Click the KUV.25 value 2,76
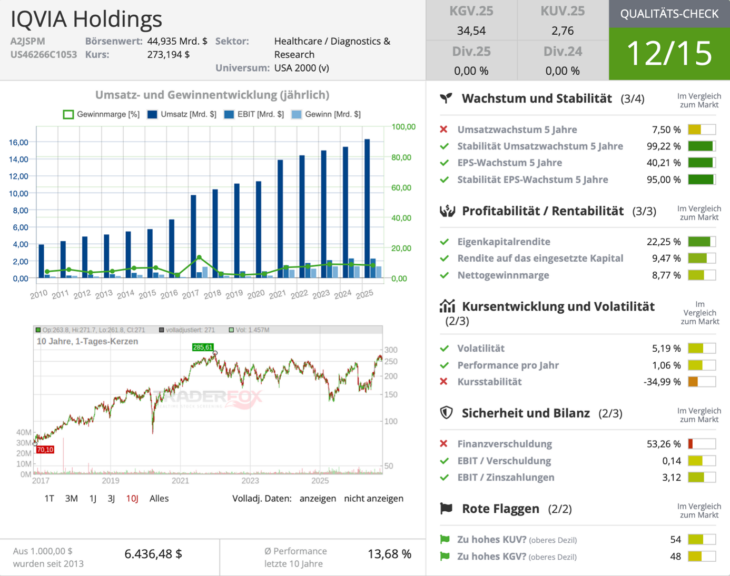The image size is (730, 576). click(562, 31)
